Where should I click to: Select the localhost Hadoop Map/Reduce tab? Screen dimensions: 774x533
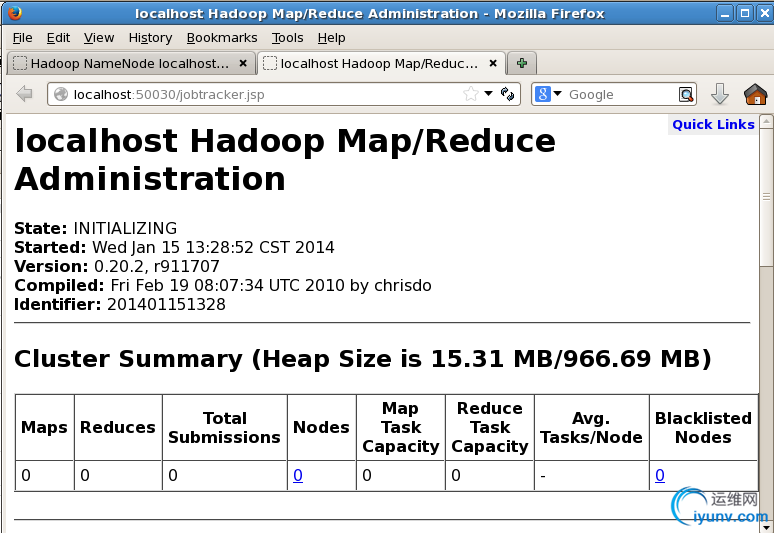pos(381,63)
